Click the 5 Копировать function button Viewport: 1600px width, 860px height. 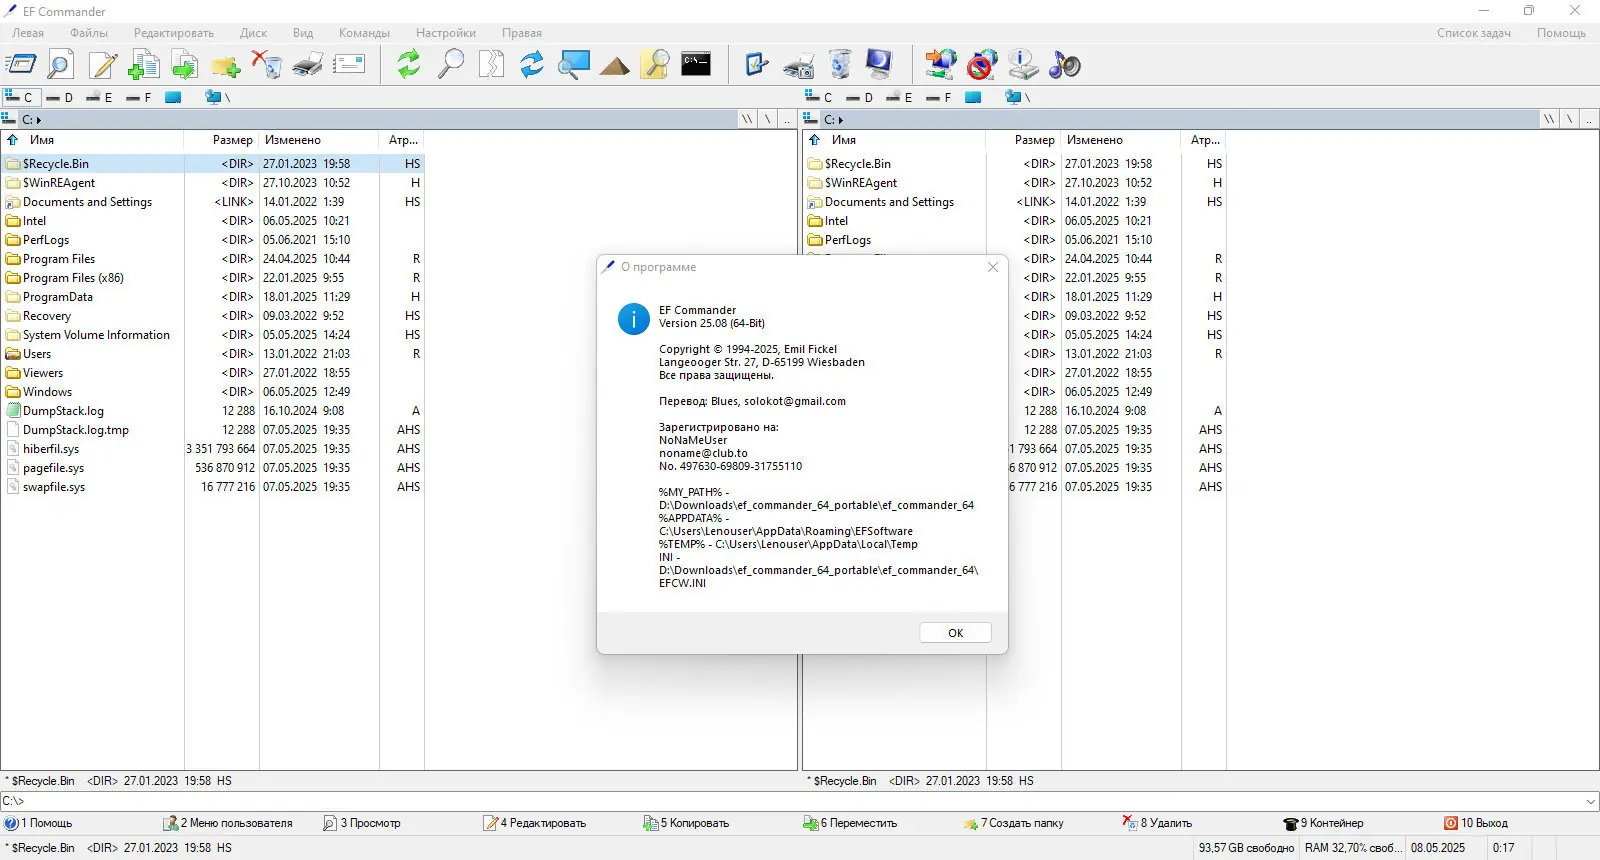click(x=686, y=823)
